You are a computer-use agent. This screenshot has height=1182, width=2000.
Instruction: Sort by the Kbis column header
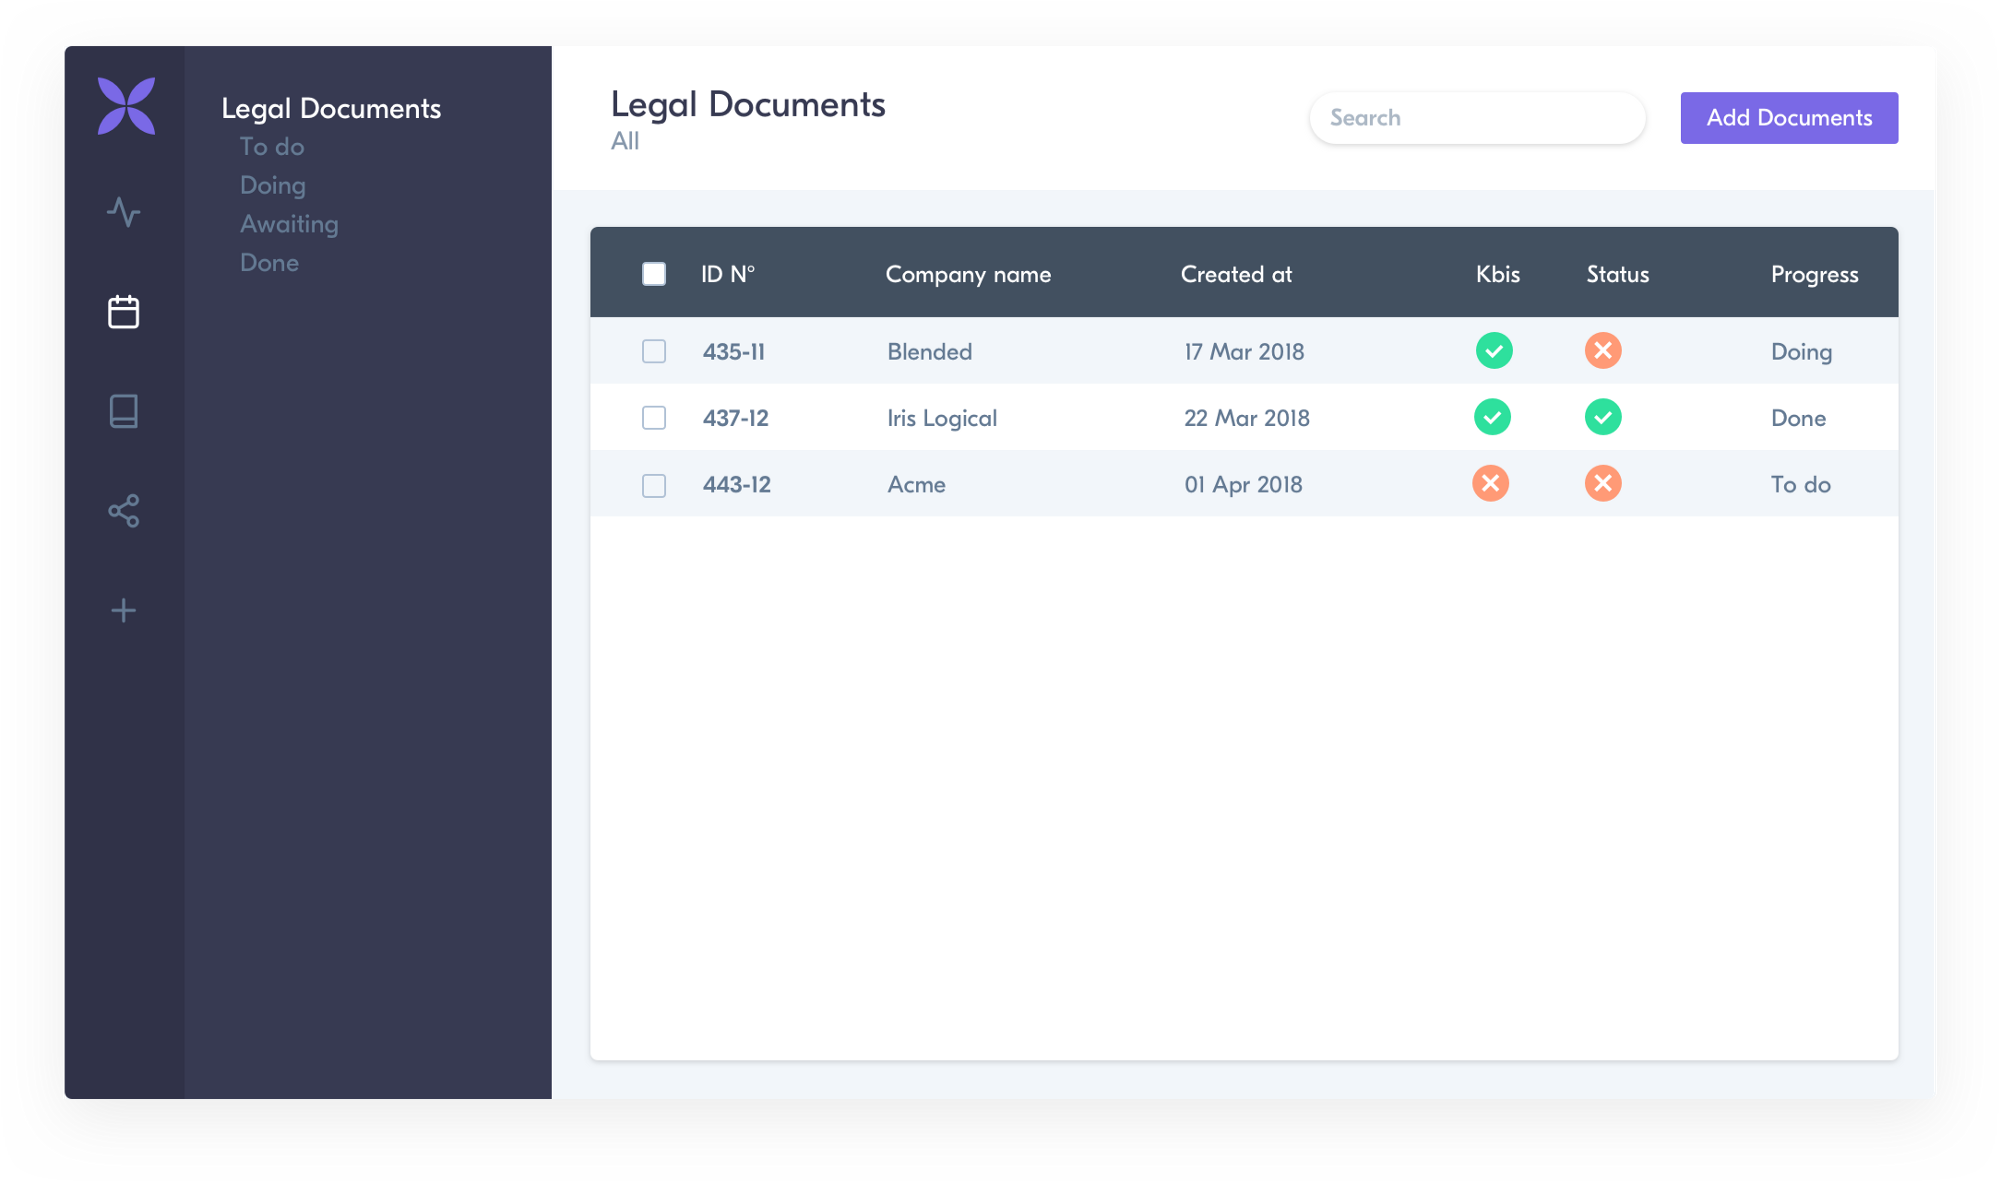point(1498,274)
